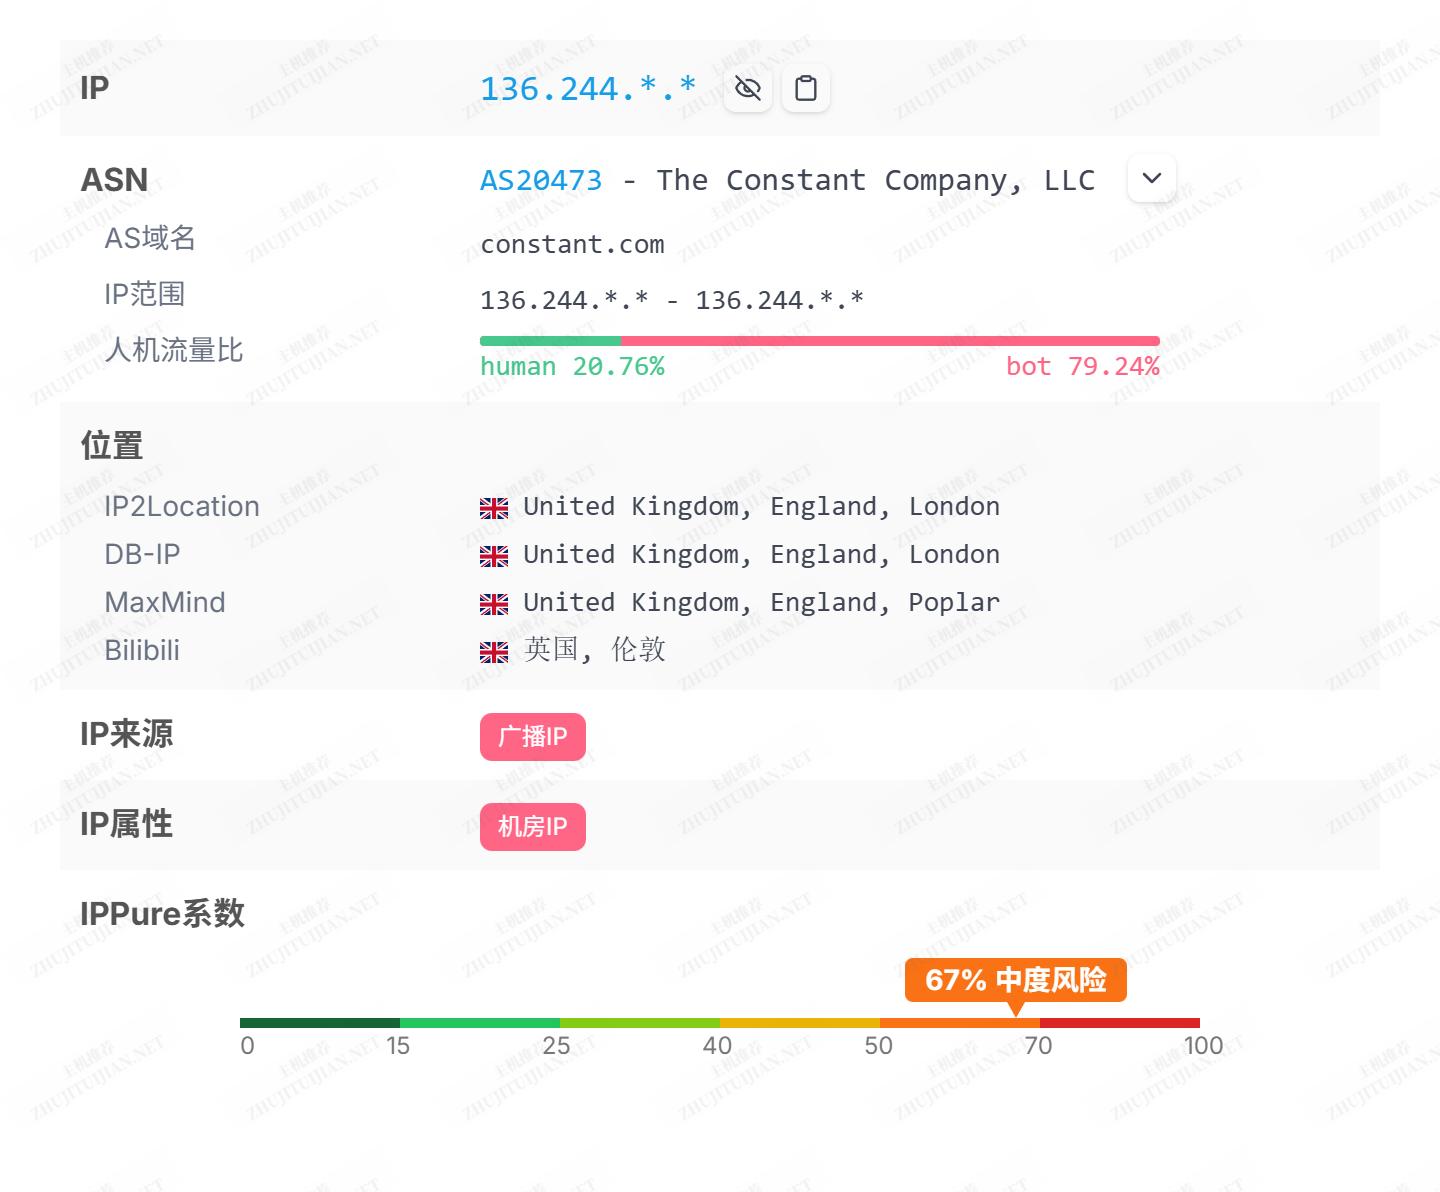Click the UK flag beside IP2Location

coord(494,508)
